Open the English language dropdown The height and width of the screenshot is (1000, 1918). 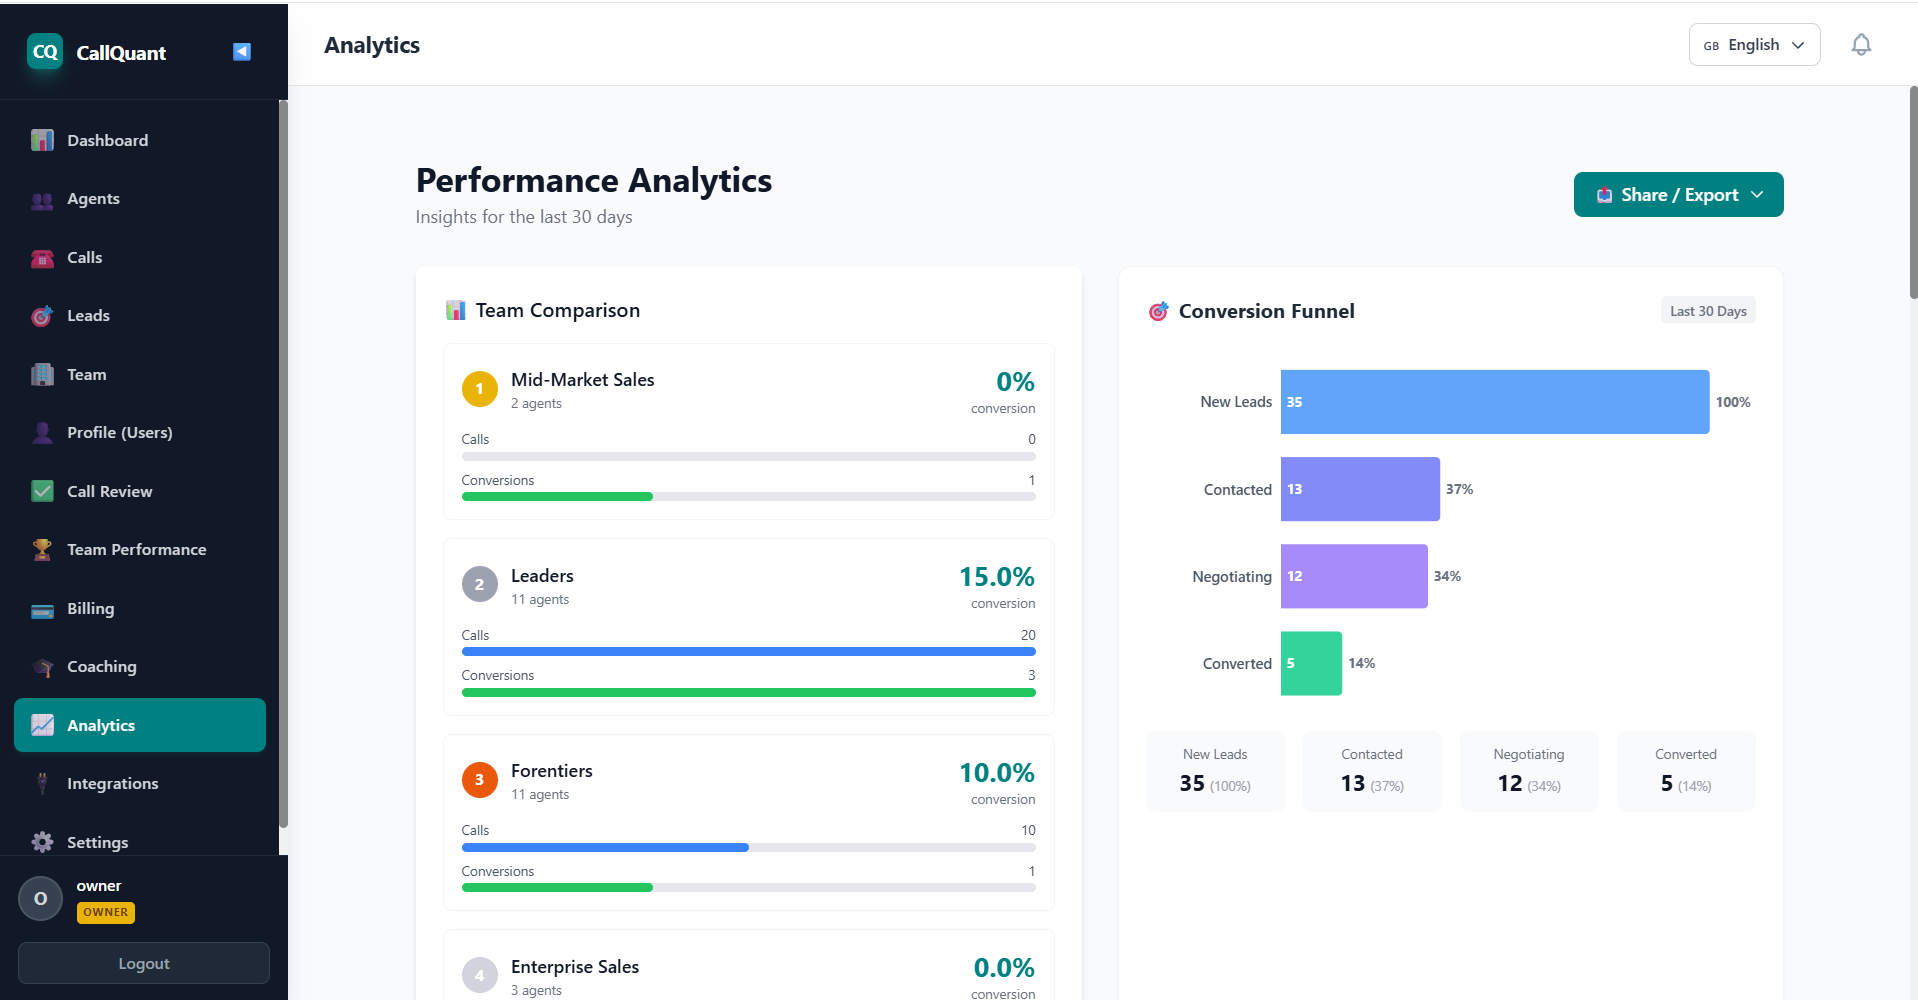tap(1753, 44)
